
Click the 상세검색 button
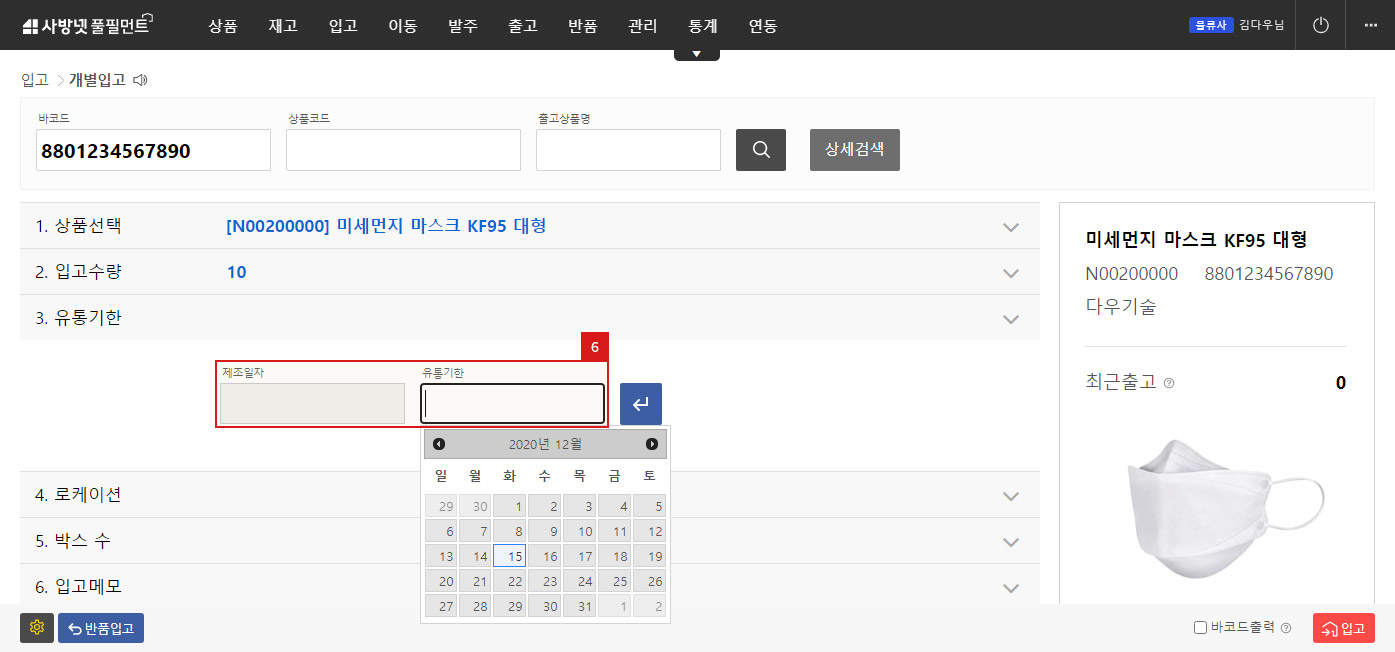854,150
